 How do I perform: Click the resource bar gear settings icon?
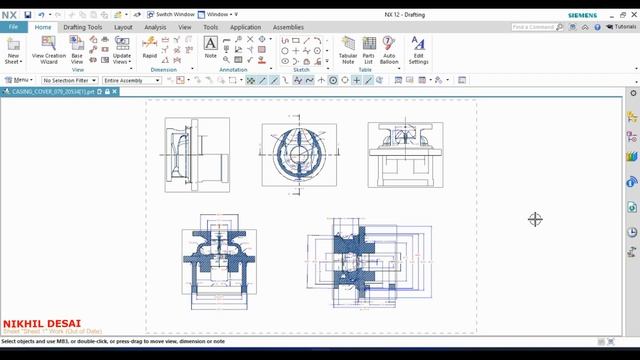tap(633, 93)
